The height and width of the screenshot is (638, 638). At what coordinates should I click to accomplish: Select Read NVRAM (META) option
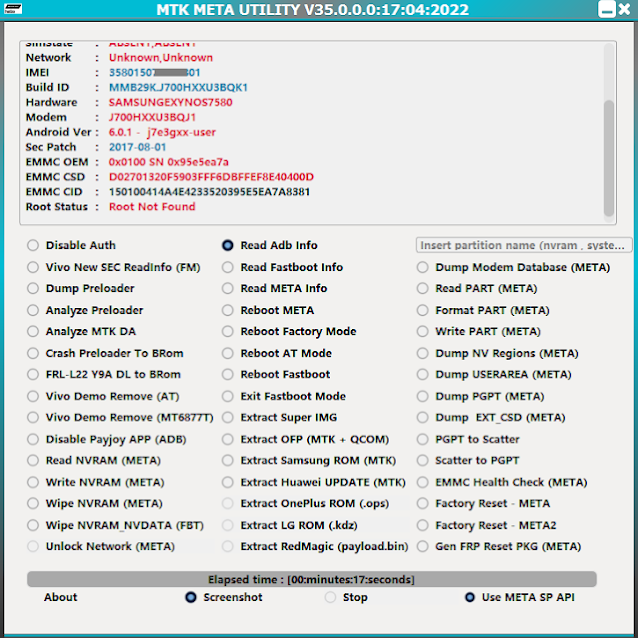click(x=33, y=461)
